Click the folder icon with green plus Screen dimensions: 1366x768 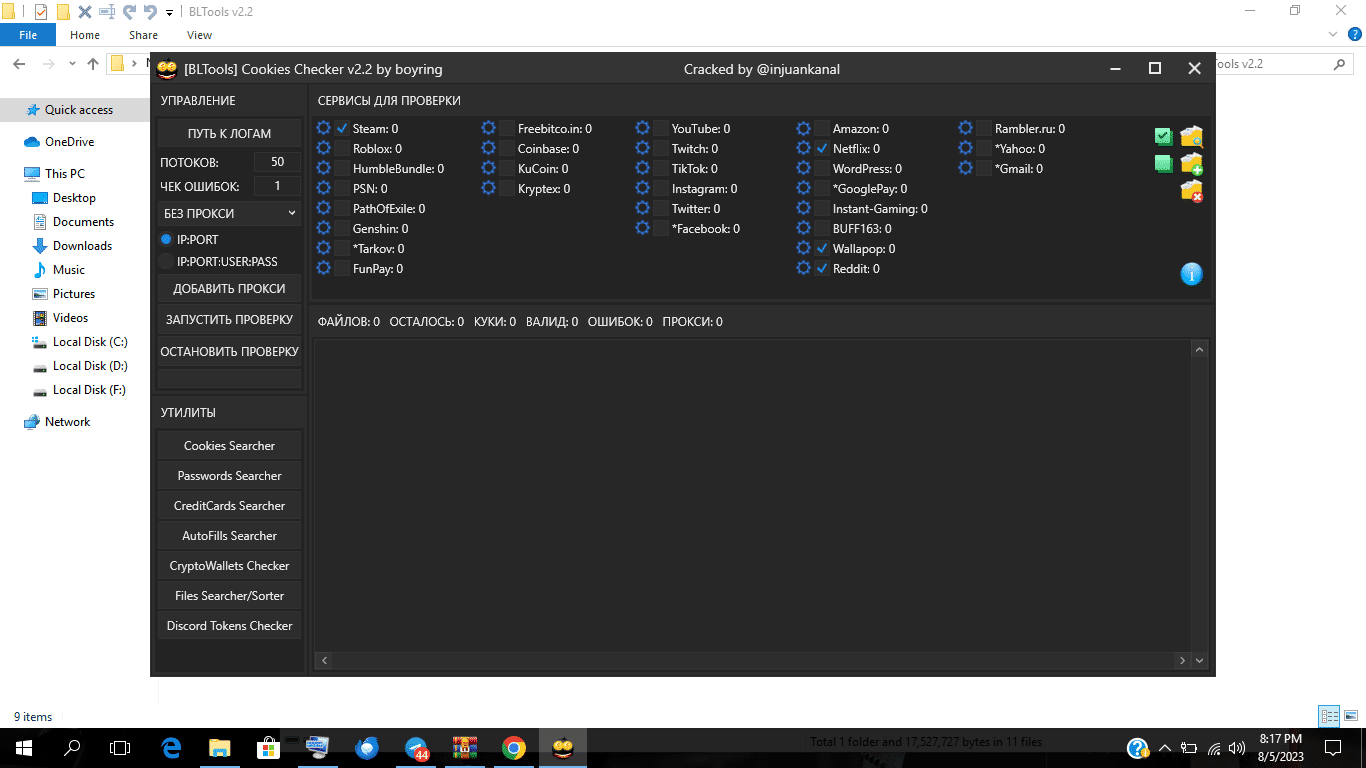point(1191,163)
